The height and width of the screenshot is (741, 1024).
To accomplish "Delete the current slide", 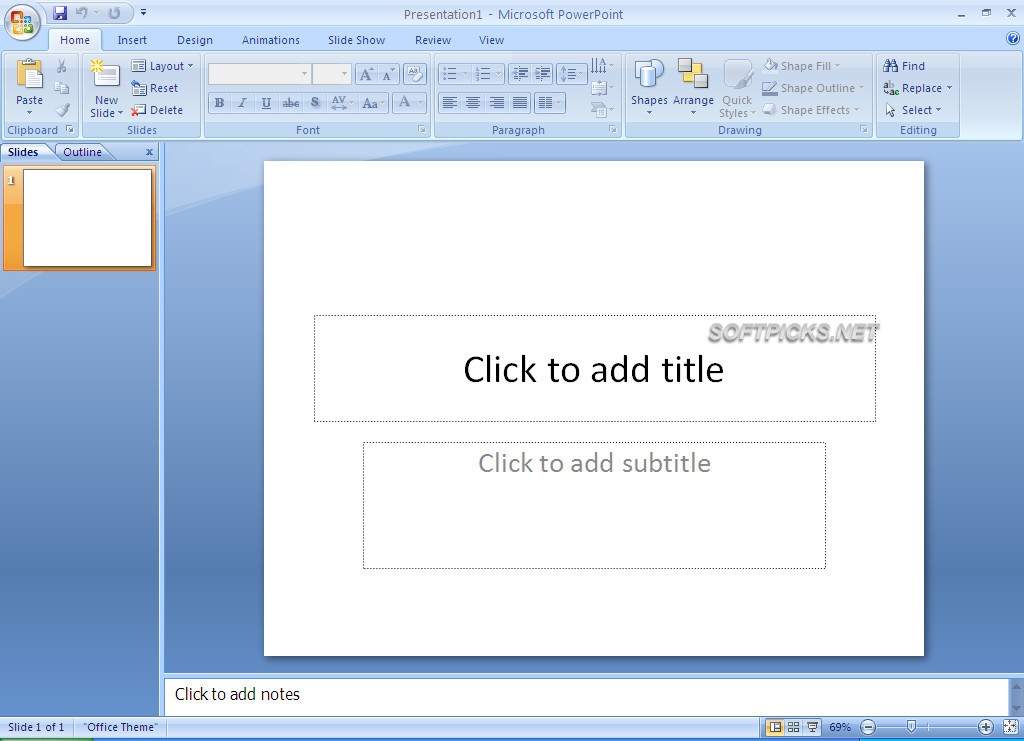I will (157, 110).
